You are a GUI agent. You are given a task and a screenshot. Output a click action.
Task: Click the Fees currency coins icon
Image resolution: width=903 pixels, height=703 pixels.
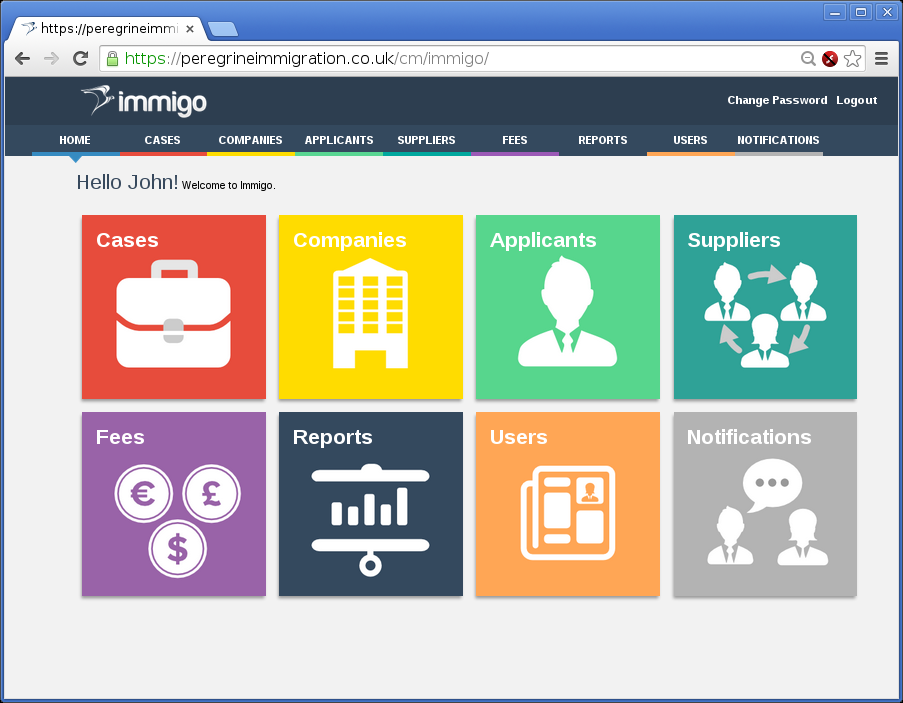click(x=177, y=520)
